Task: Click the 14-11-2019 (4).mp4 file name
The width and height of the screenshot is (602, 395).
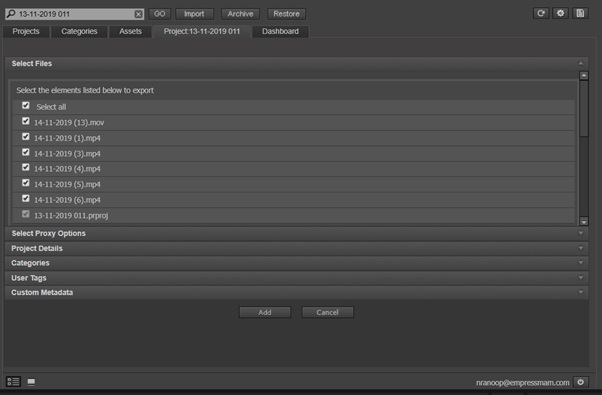Action: pos(67,169)
